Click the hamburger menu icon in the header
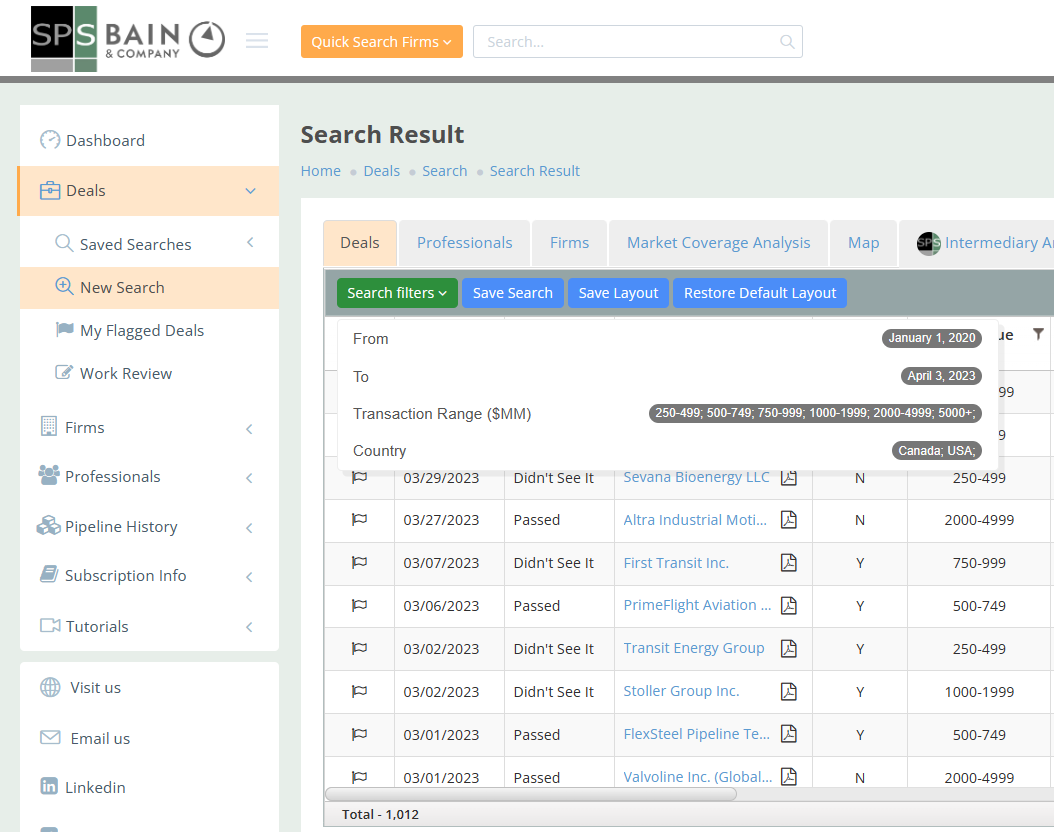The image size is (1054, 832). (257, 41)
